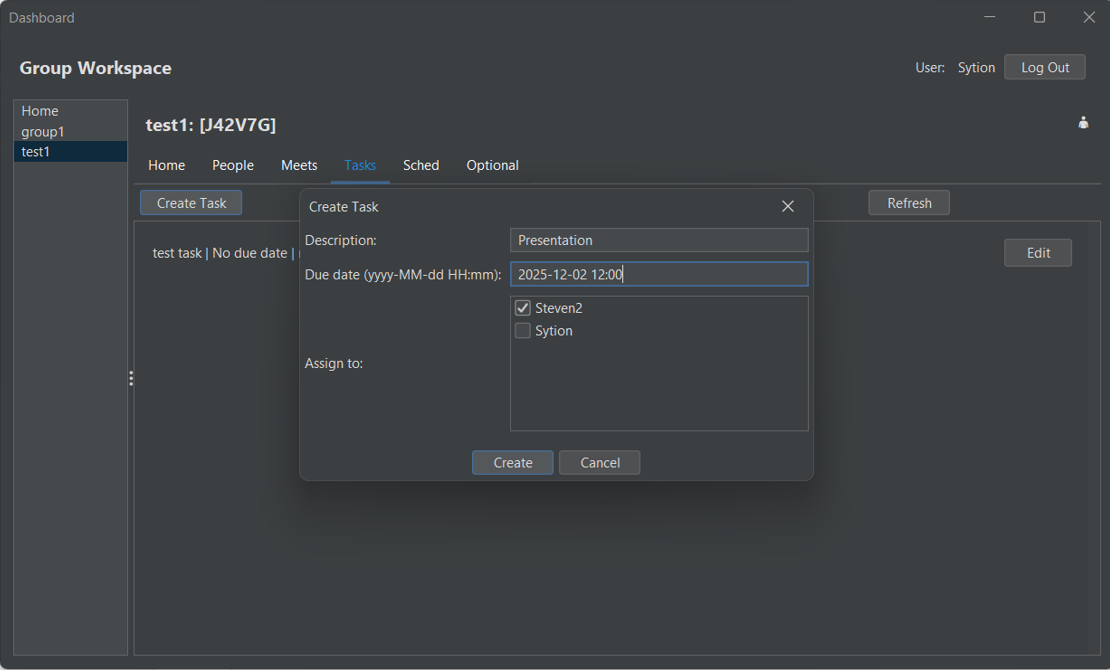The height and width of the screenshot is (670, 1110).
Task: Select Home in the sidebar list
Action: click(x=71, y=111)
